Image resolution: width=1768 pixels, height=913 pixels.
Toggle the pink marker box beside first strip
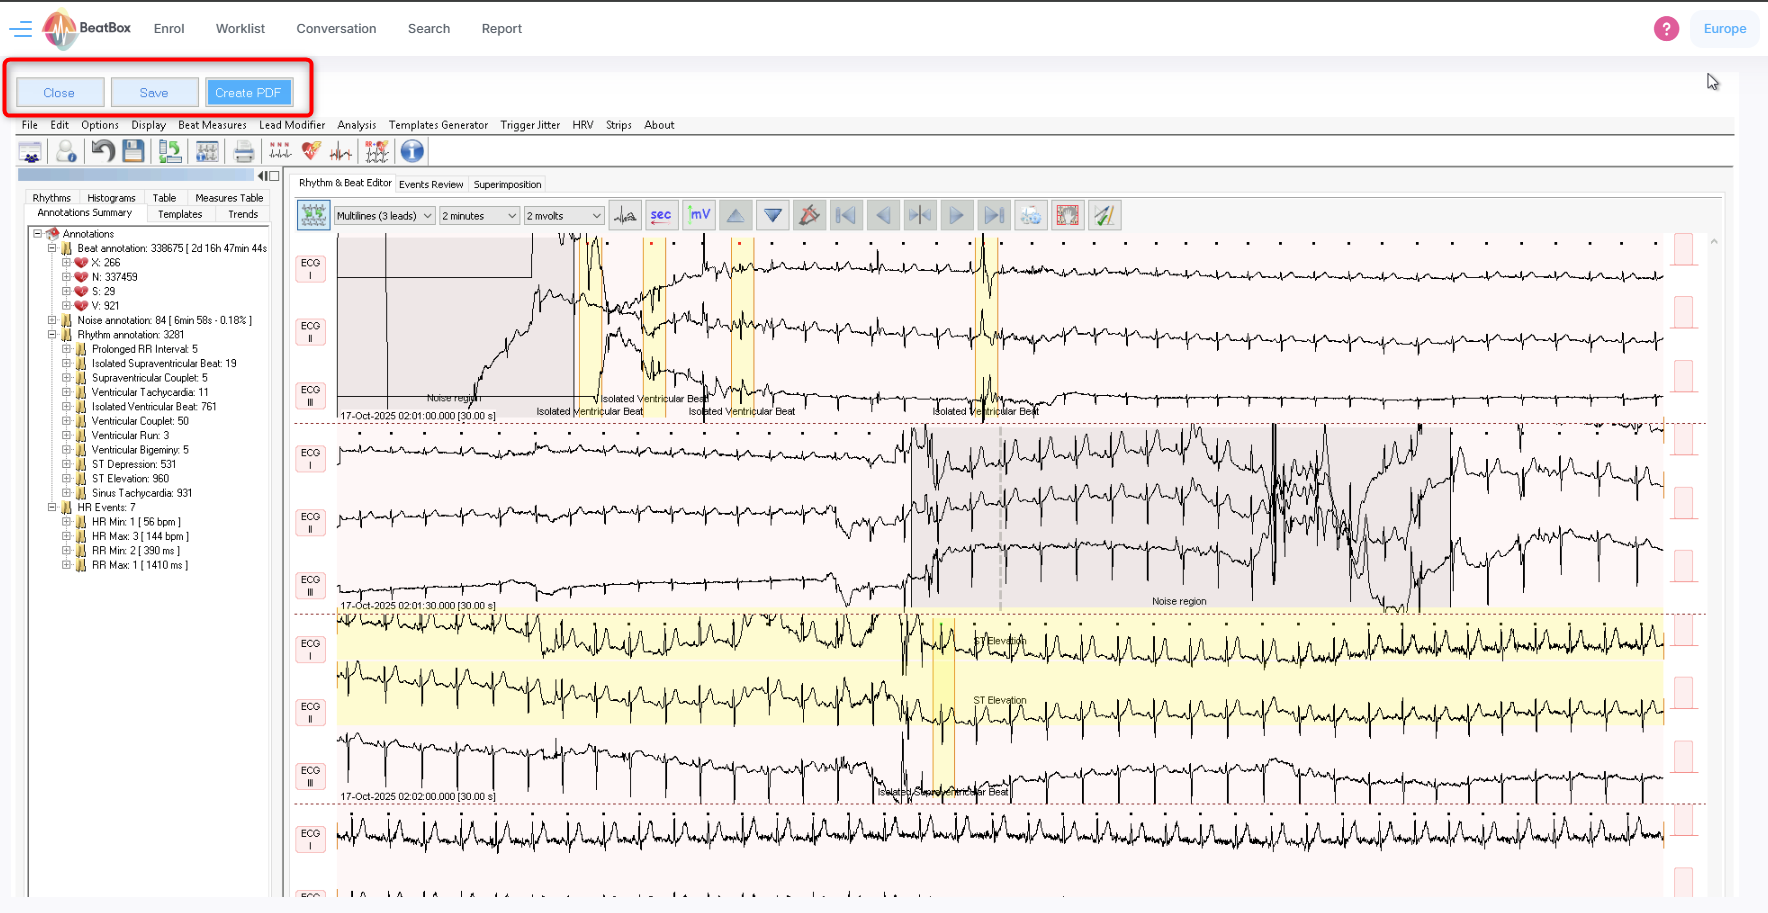[1683, 250]
